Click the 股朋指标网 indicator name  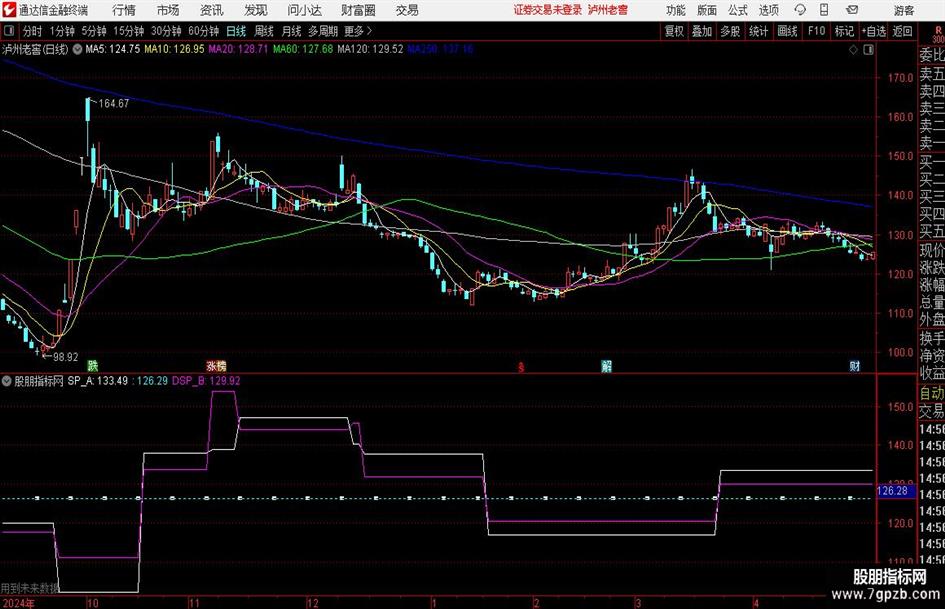[39, 381]
